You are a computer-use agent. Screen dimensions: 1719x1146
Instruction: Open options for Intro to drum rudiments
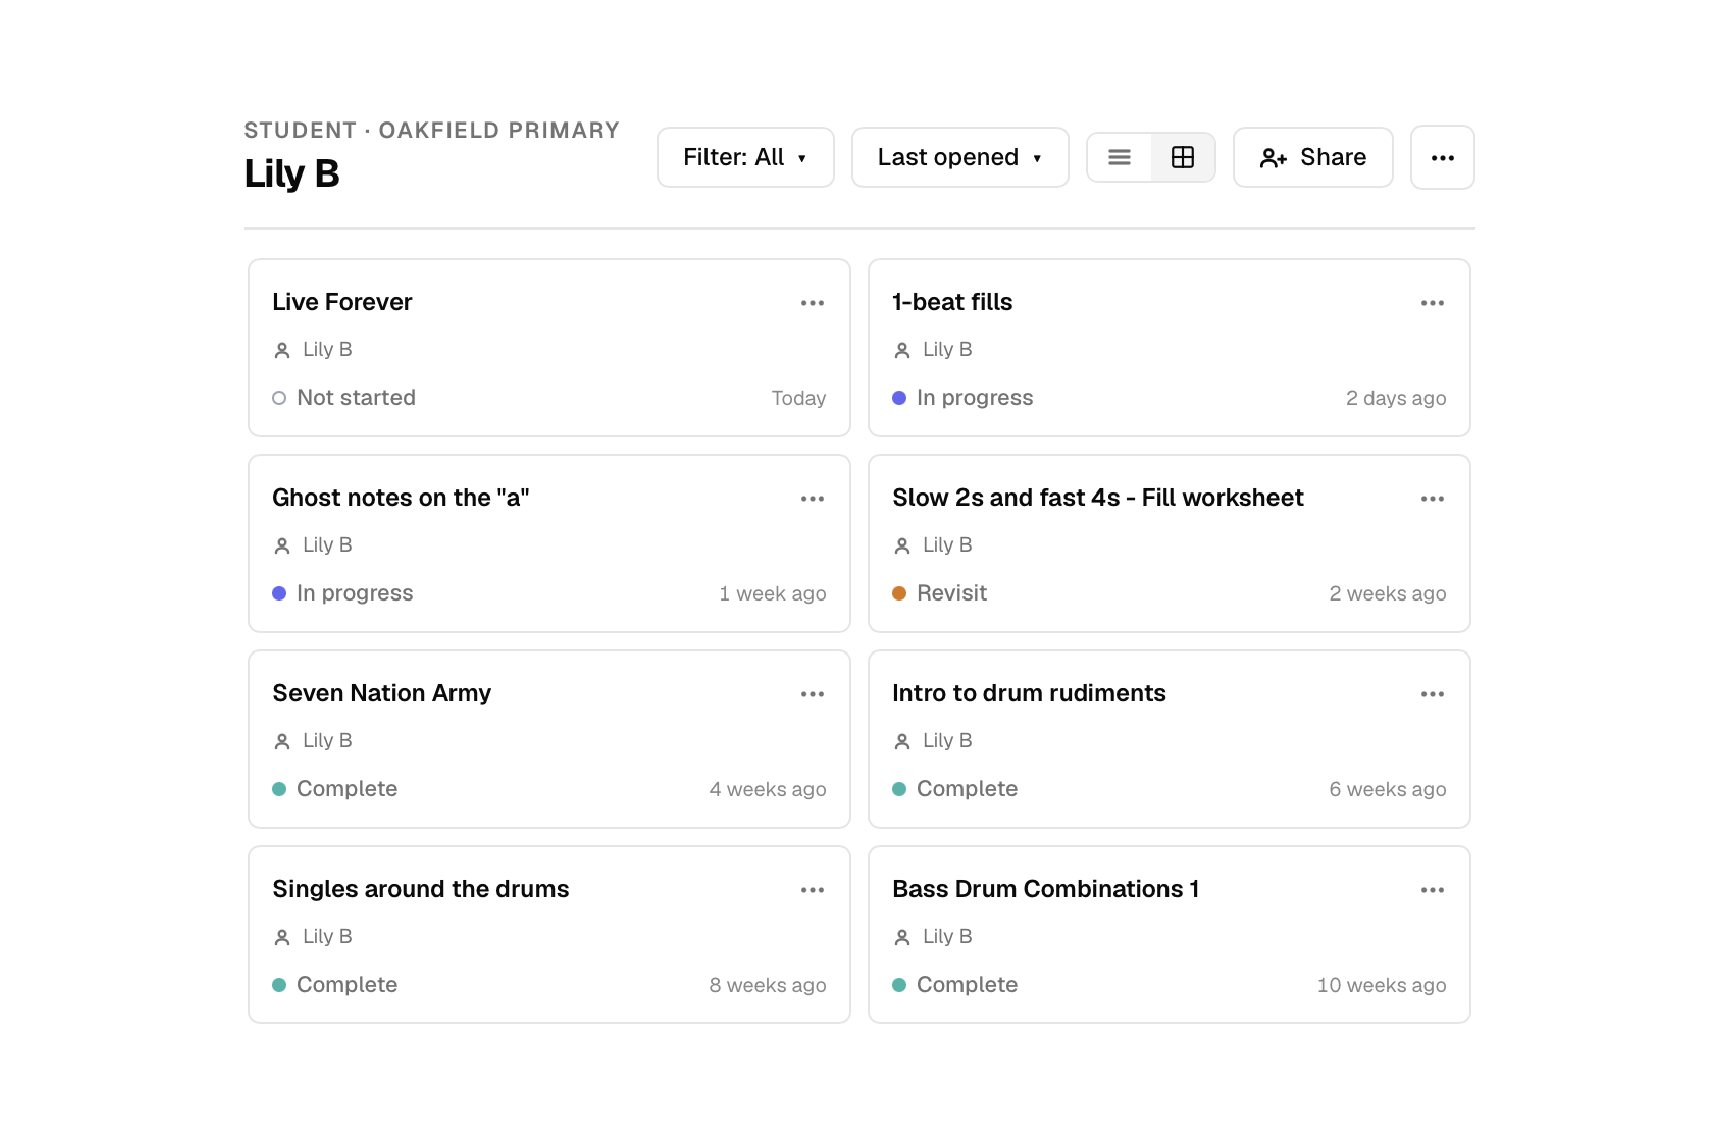coord(1432,694)
